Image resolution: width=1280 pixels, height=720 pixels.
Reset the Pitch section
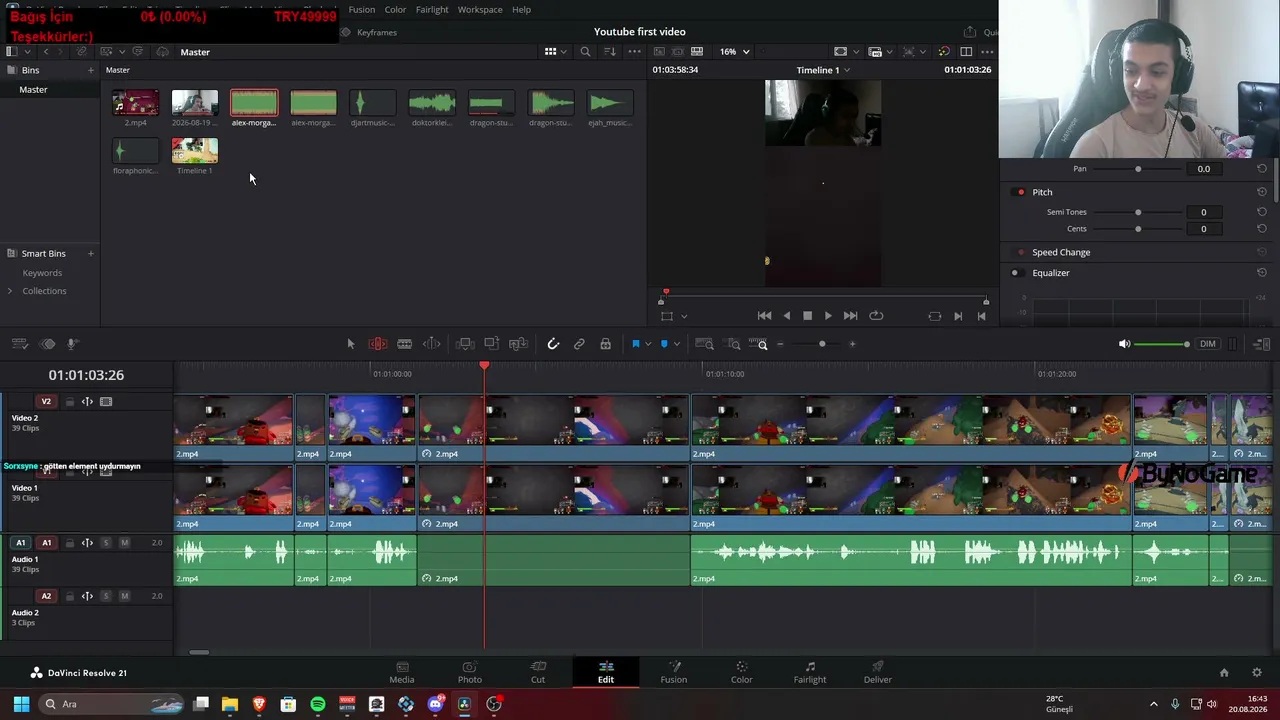(1262, 192)
